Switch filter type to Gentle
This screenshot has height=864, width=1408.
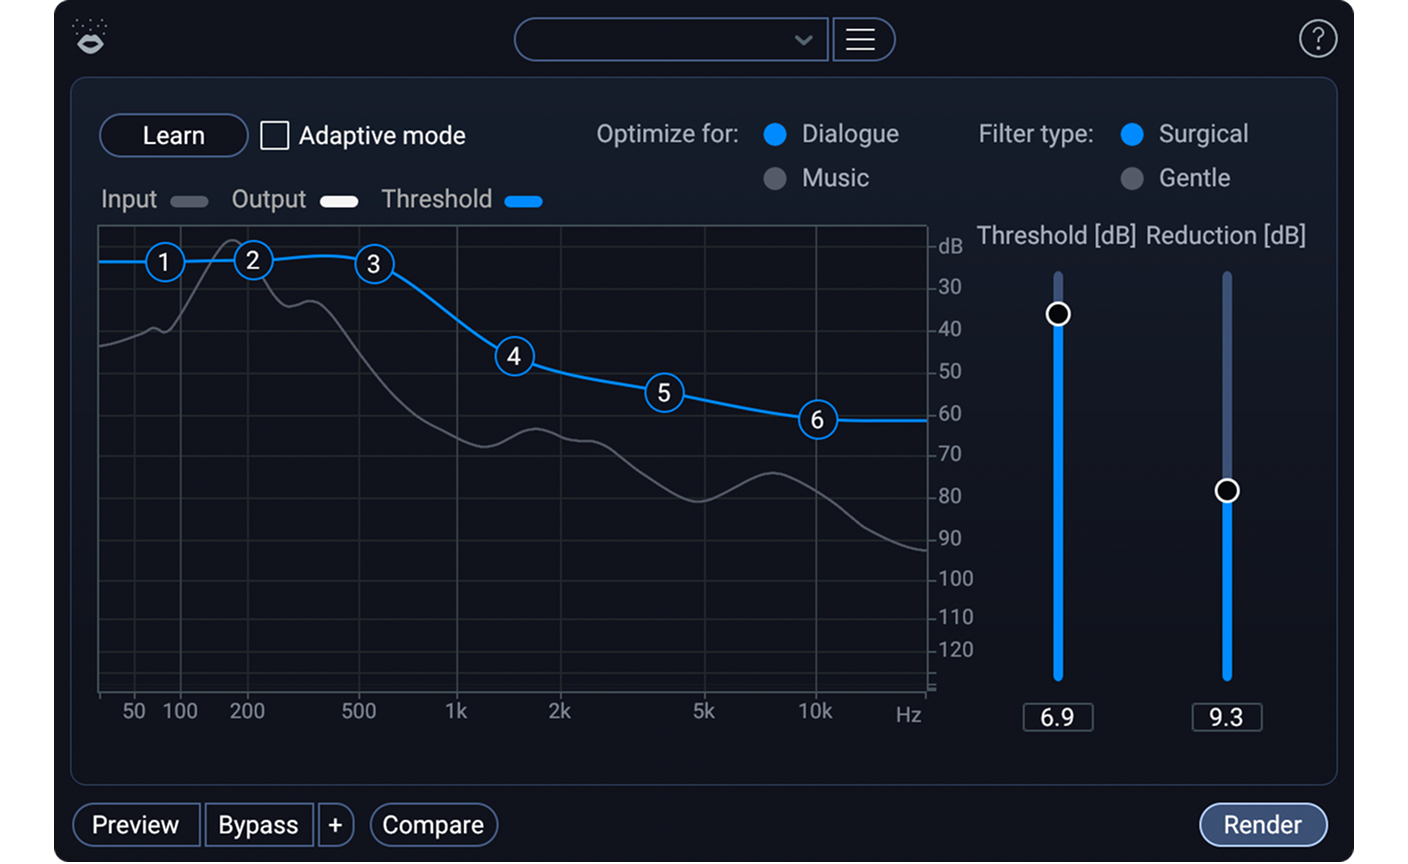click(1132, 178)
